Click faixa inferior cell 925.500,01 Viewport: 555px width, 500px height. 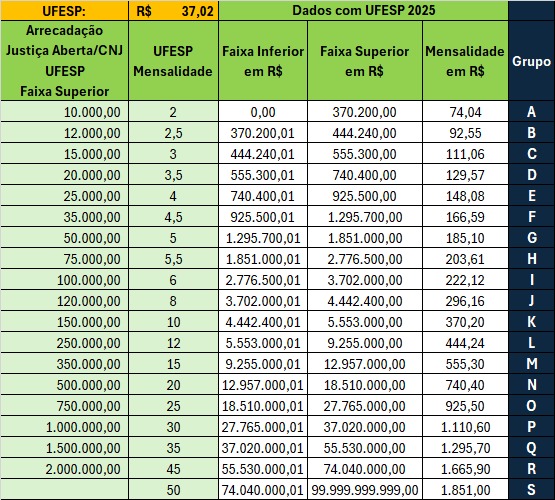coord(263,217)
